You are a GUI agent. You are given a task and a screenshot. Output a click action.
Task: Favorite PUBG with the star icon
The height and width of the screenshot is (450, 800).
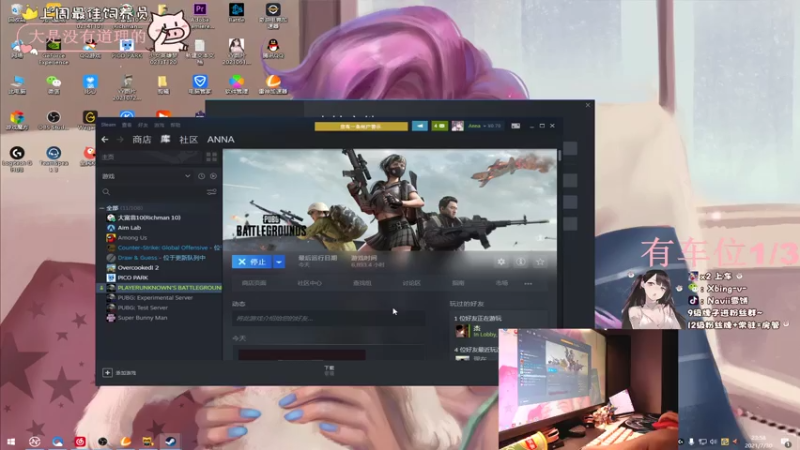540,262
